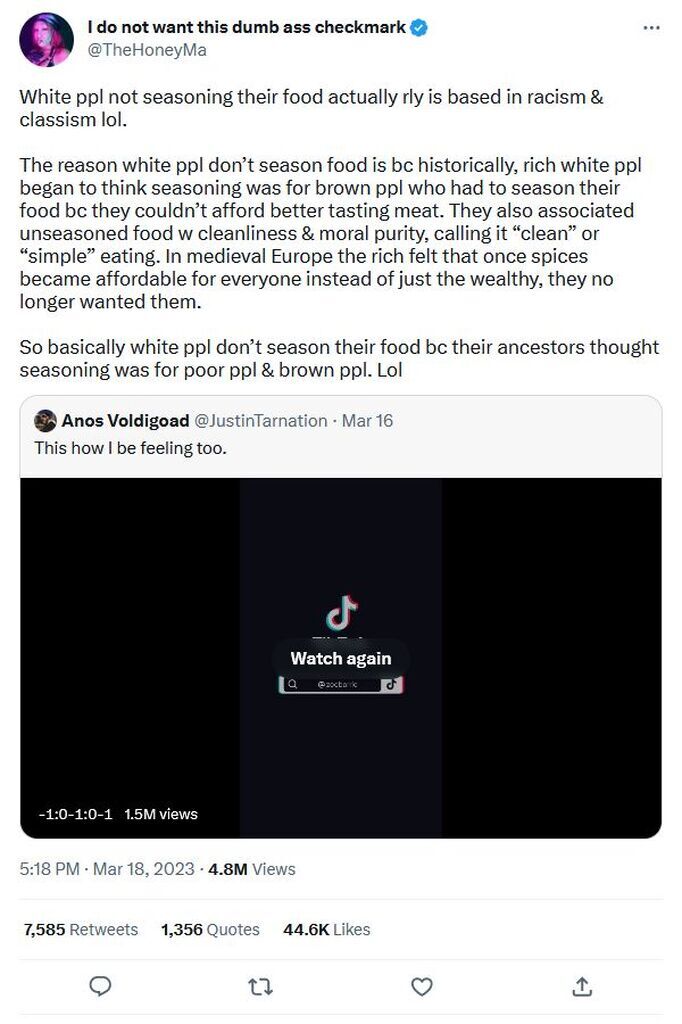Image resolution: width=682 pixels, height=1024 pixels.
Task: Open the quoted tweet text 'This how I be feeling too.'
Action: 131,447
